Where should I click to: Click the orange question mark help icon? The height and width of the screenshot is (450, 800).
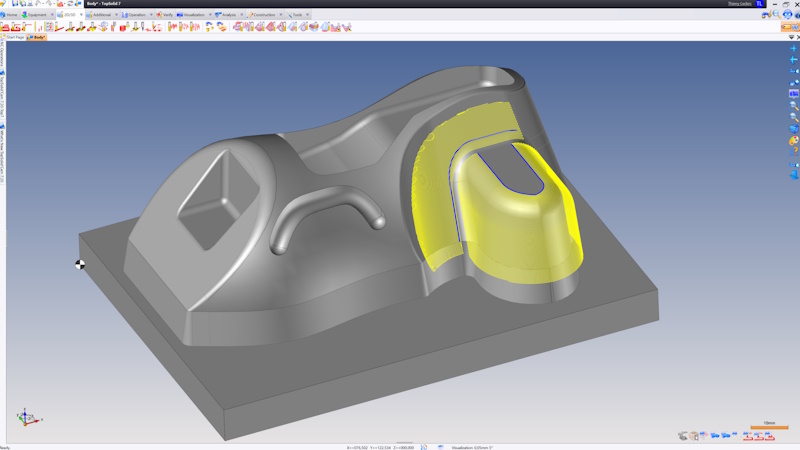794,152
